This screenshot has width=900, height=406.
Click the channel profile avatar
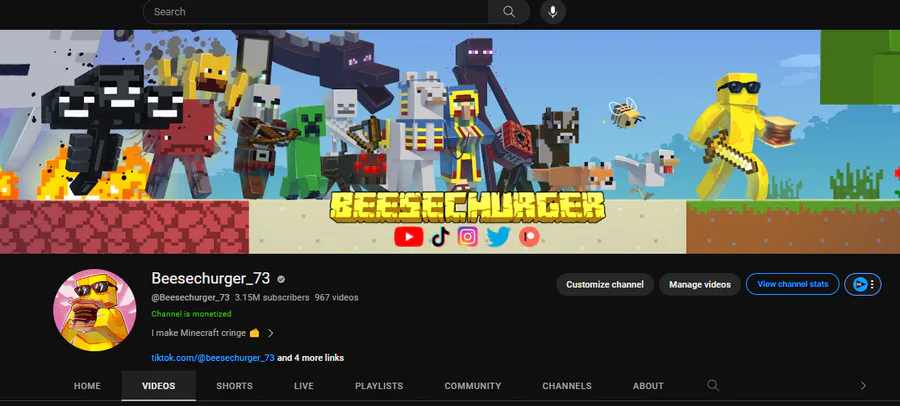[95, 310]
